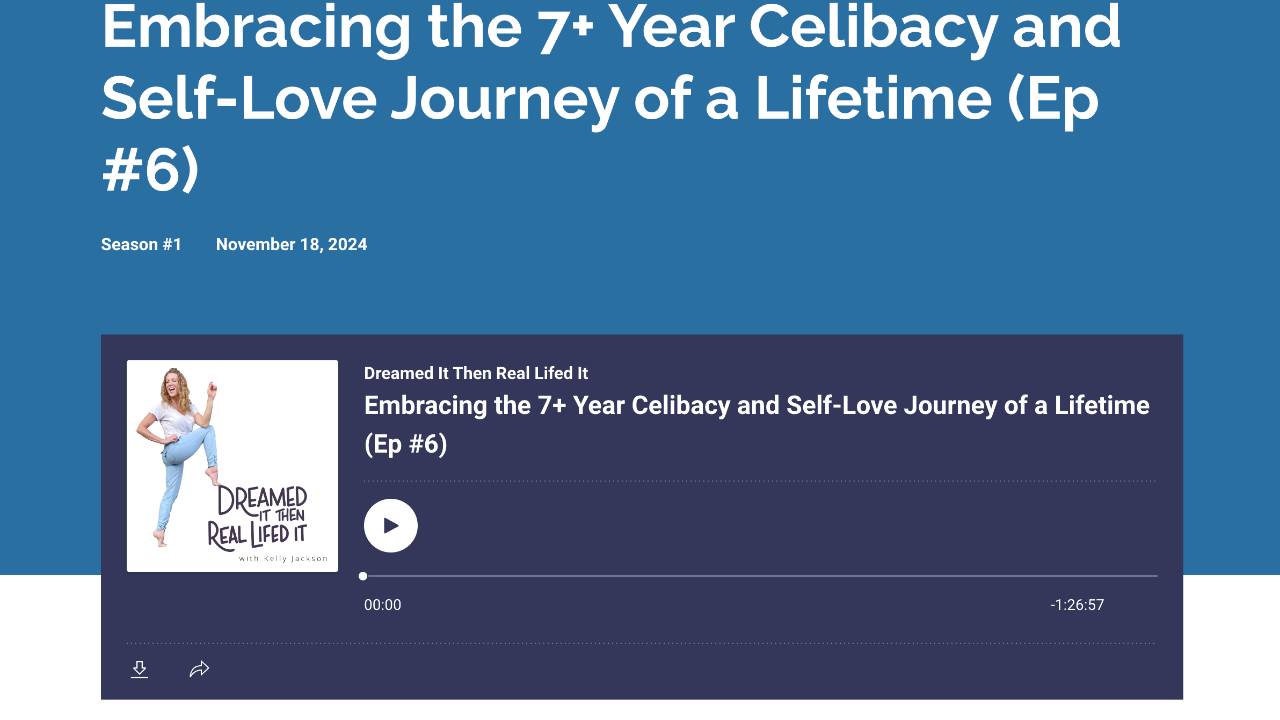Download the episode audio file

140,669
